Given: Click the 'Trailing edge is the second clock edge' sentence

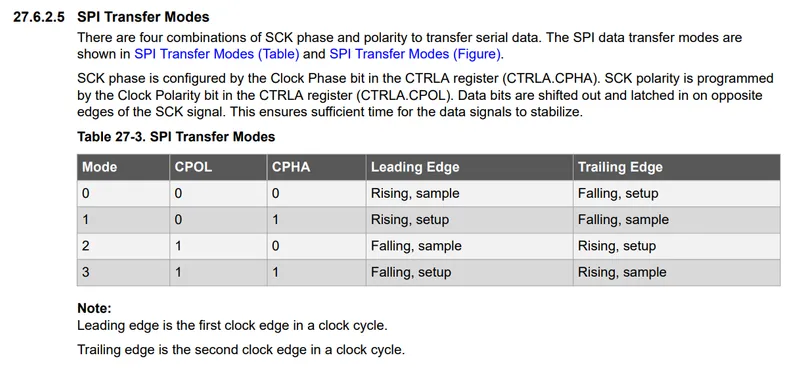Looking at the screenshot, I should tap(241, 350).
